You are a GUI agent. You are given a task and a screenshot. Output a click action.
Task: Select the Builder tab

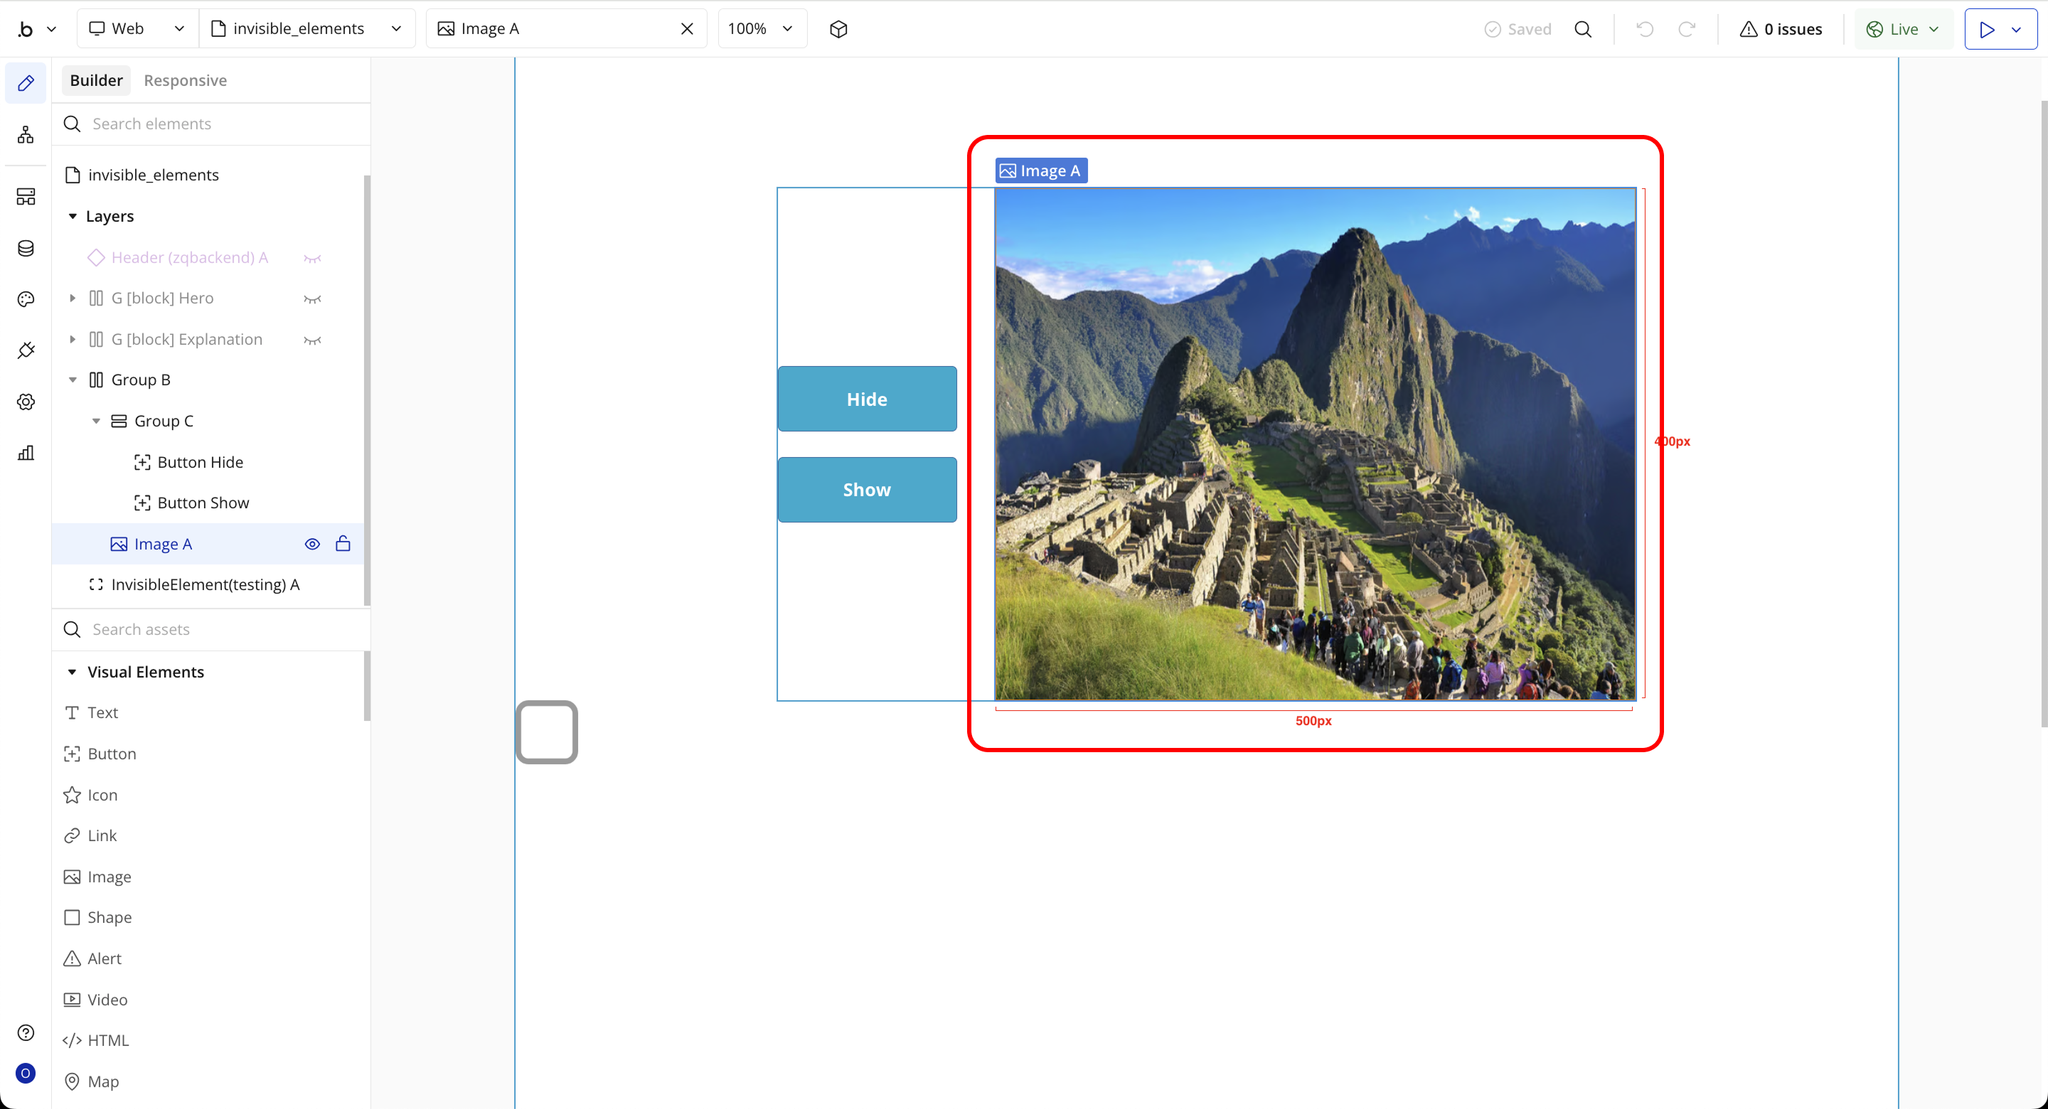96,80
